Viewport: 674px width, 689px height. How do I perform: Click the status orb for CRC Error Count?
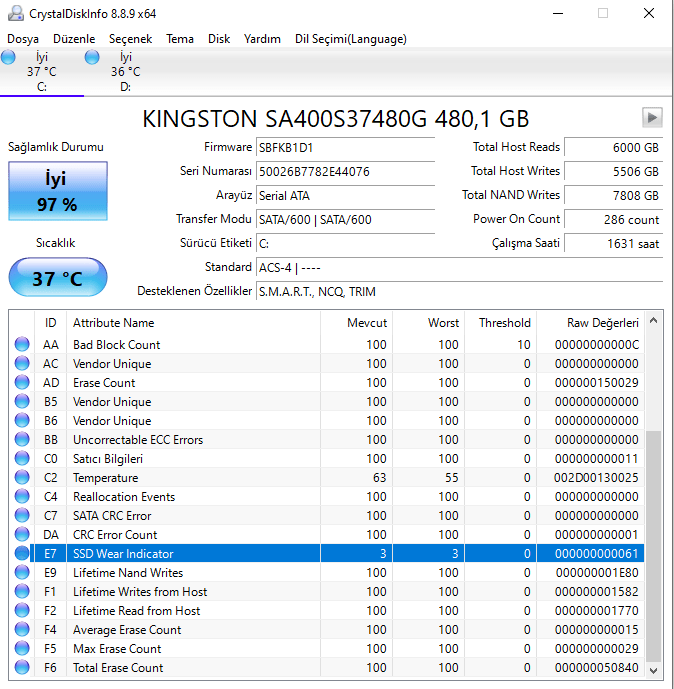pyautogui.click(x=22, y=534)
